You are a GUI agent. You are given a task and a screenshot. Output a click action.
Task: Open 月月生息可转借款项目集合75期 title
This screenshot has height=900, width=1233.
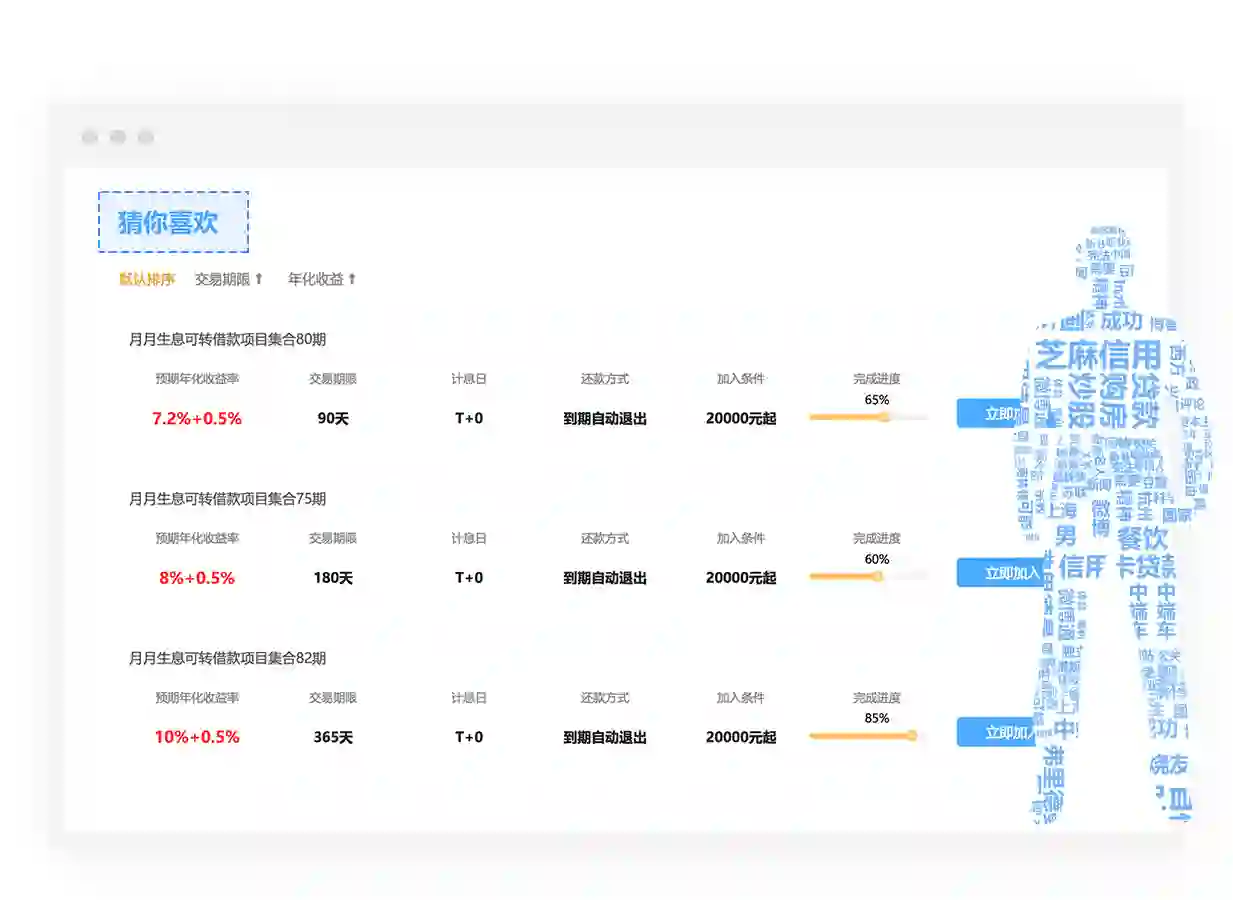tap(227, 499)
